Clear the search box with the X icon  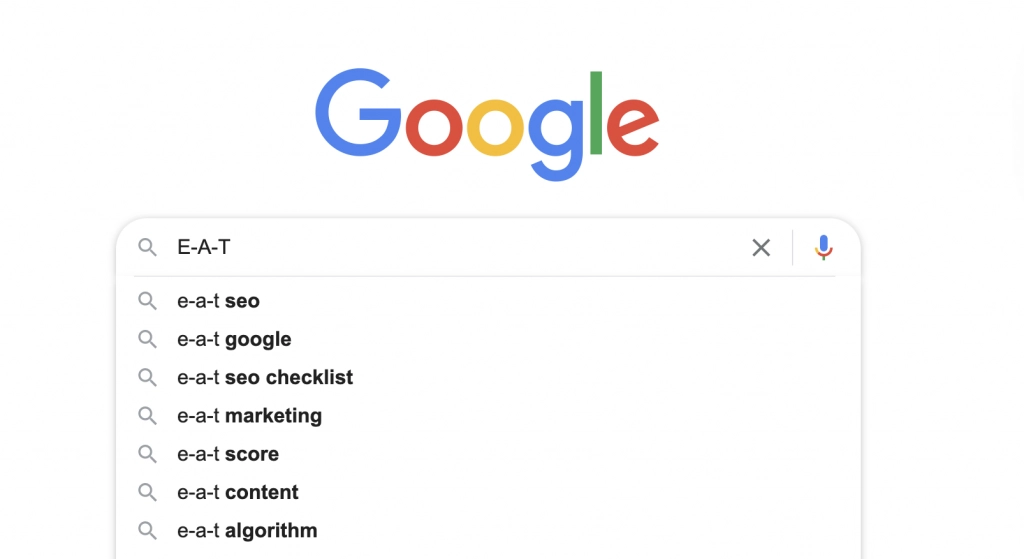tap(761, 248)
